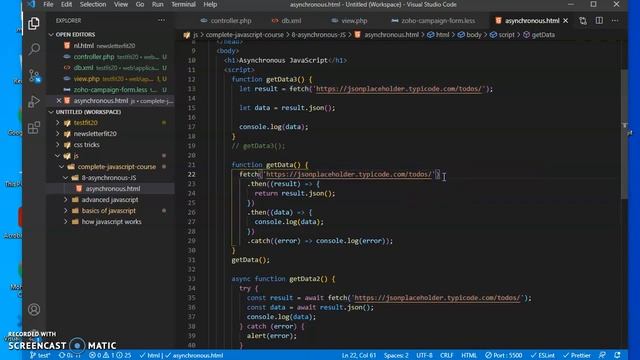Open the Source Control view

(x=34, y=76)
